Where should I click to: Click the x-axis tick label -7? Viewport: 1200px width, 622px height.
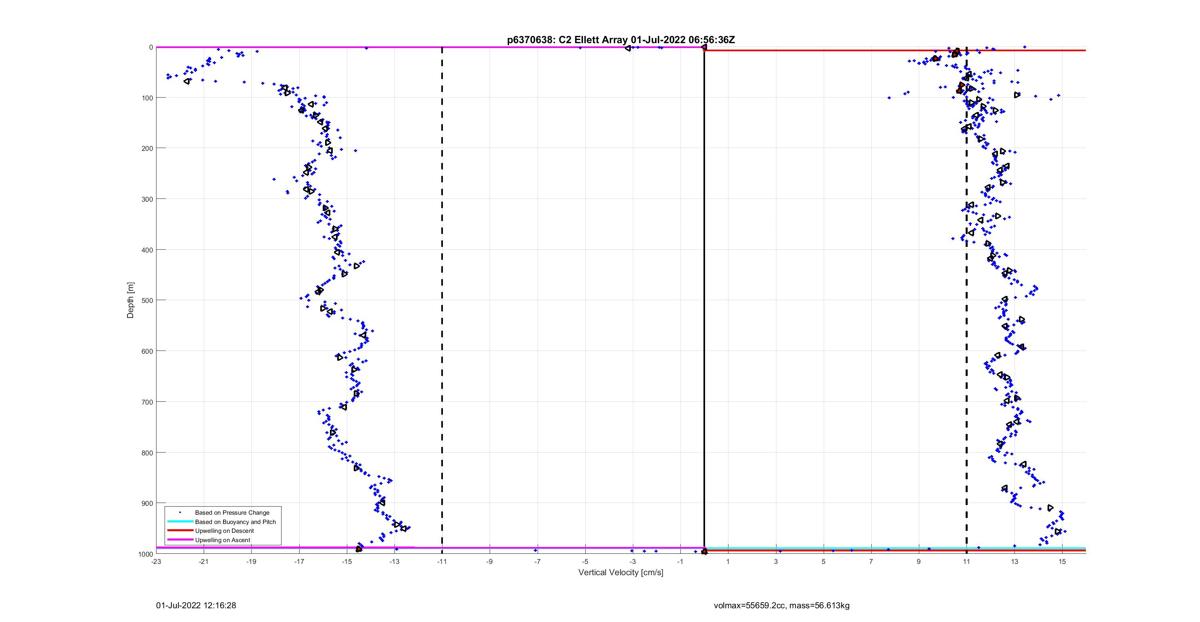pos(537,561)
